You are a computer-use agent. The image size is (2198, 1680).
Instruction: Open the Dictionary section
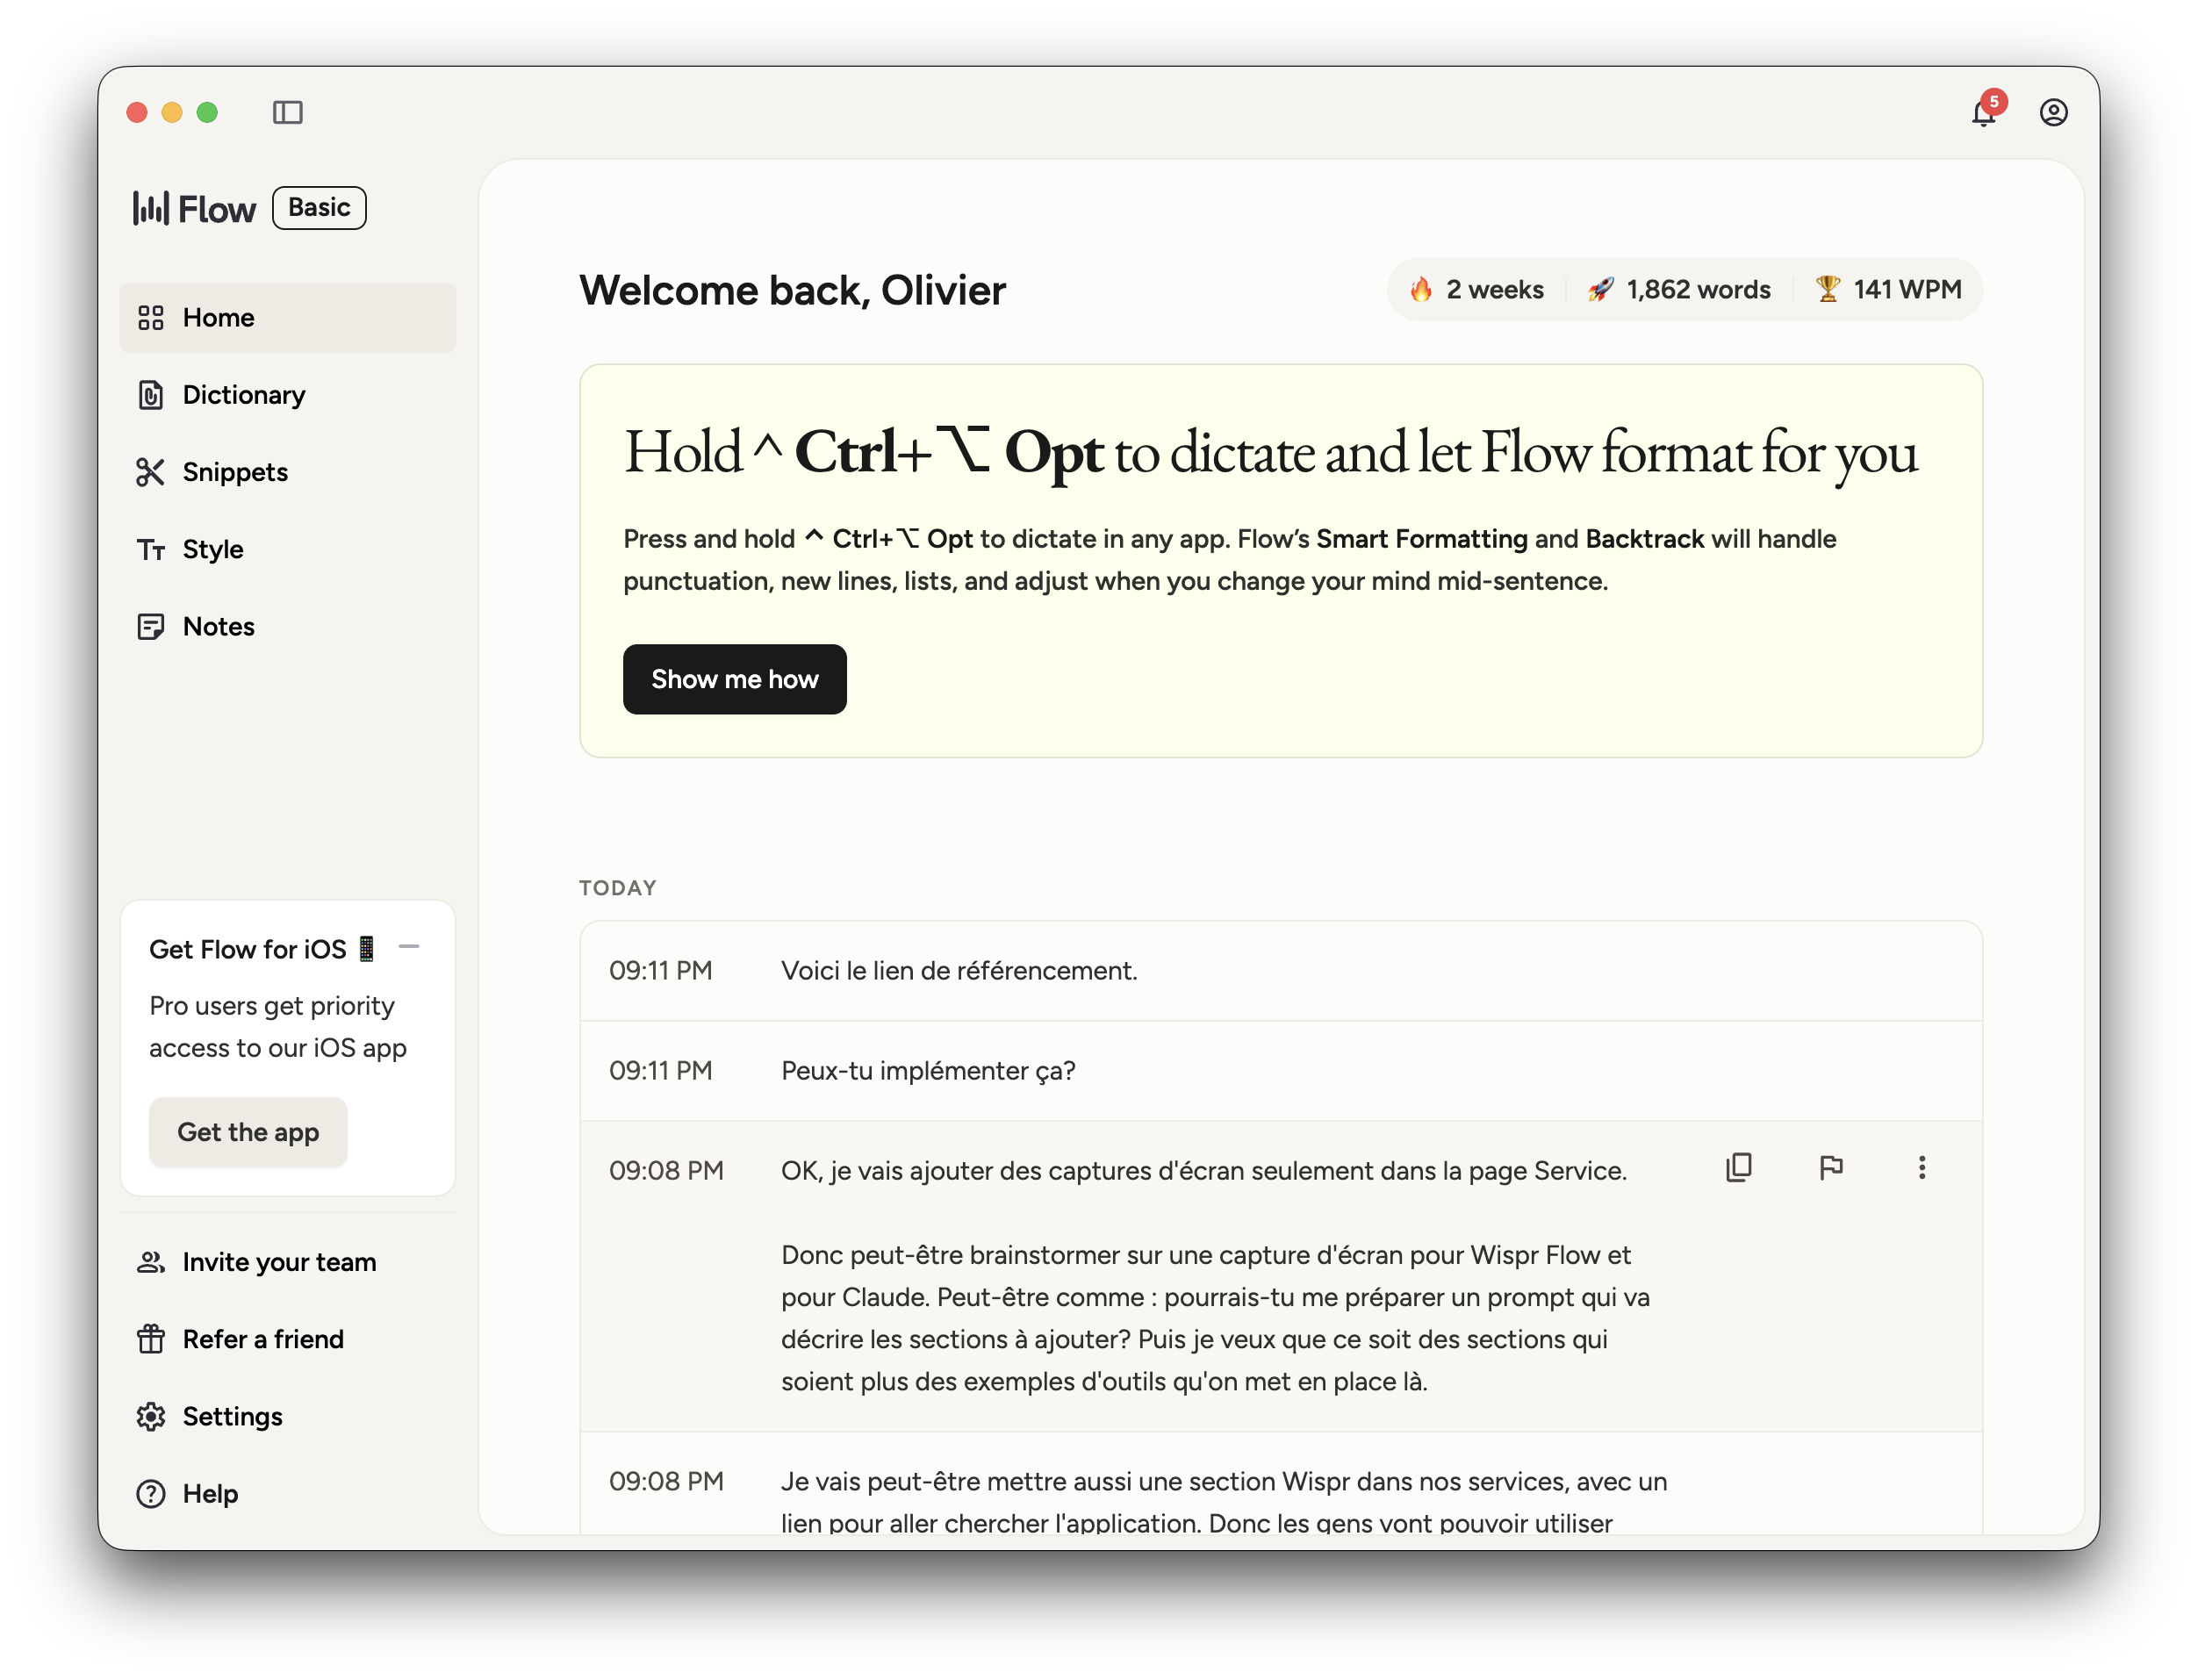point(243,394)
